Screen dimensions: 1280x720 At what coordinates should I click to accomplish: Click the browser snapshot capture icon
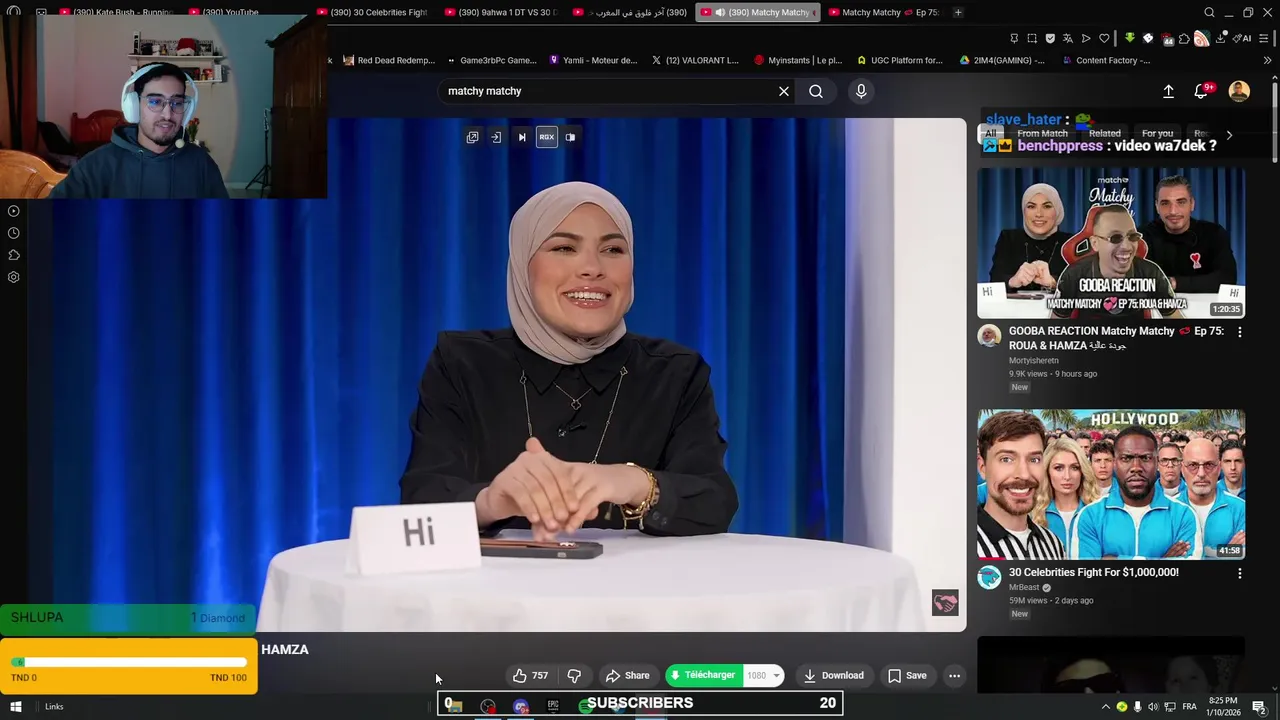pos(1032,38)
